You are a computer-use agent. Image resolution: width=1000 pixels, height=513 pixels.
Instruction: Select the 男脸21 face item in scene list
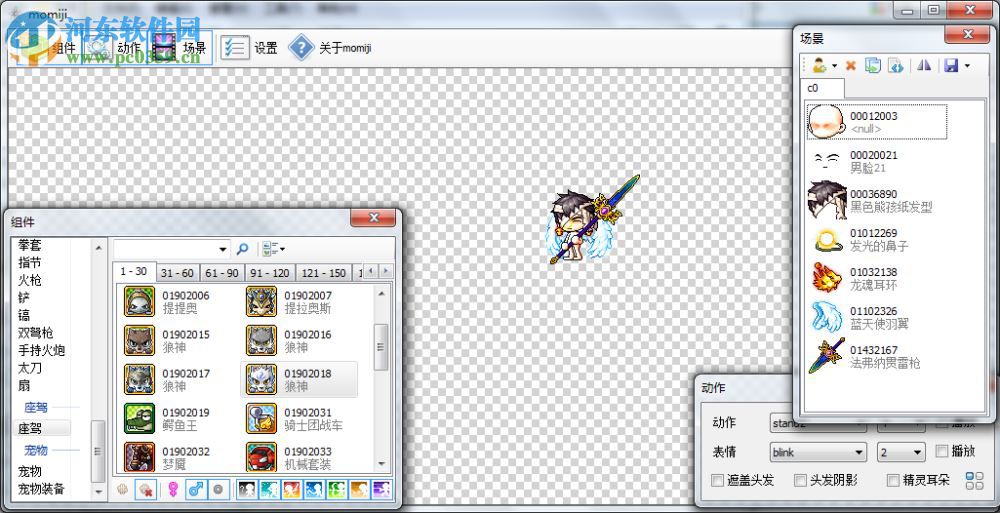[877, 161]
